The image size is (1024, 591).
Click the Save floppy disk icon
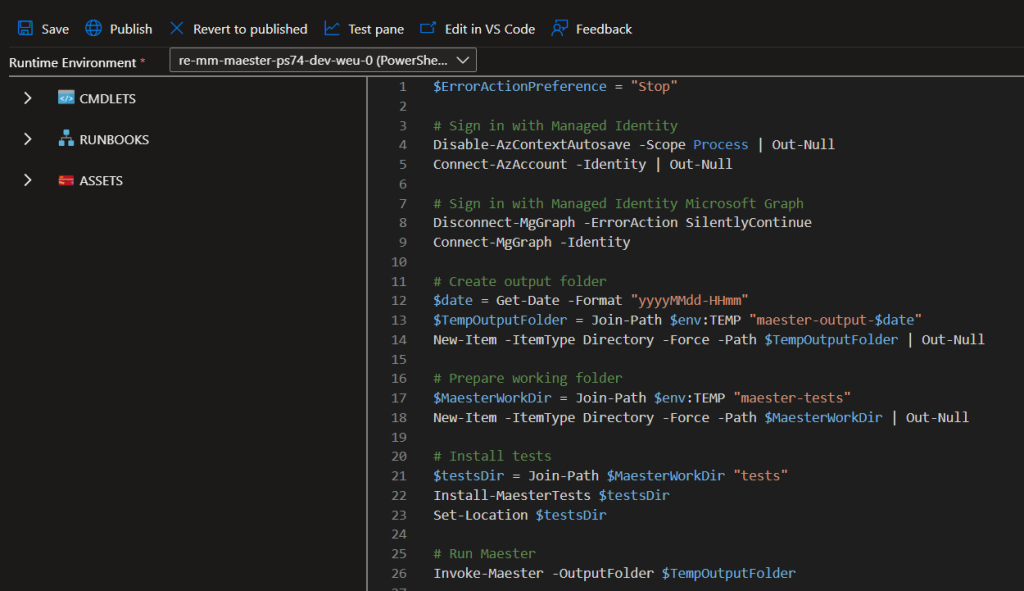(x=25, y=28)
